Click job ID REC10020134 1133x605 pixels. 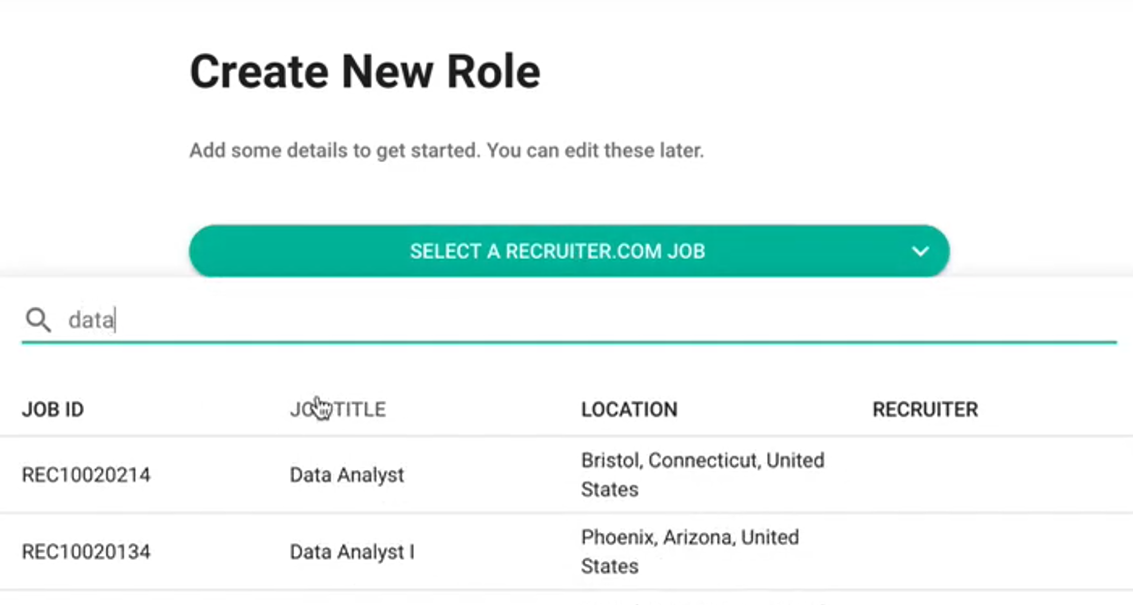coord(86,552)
